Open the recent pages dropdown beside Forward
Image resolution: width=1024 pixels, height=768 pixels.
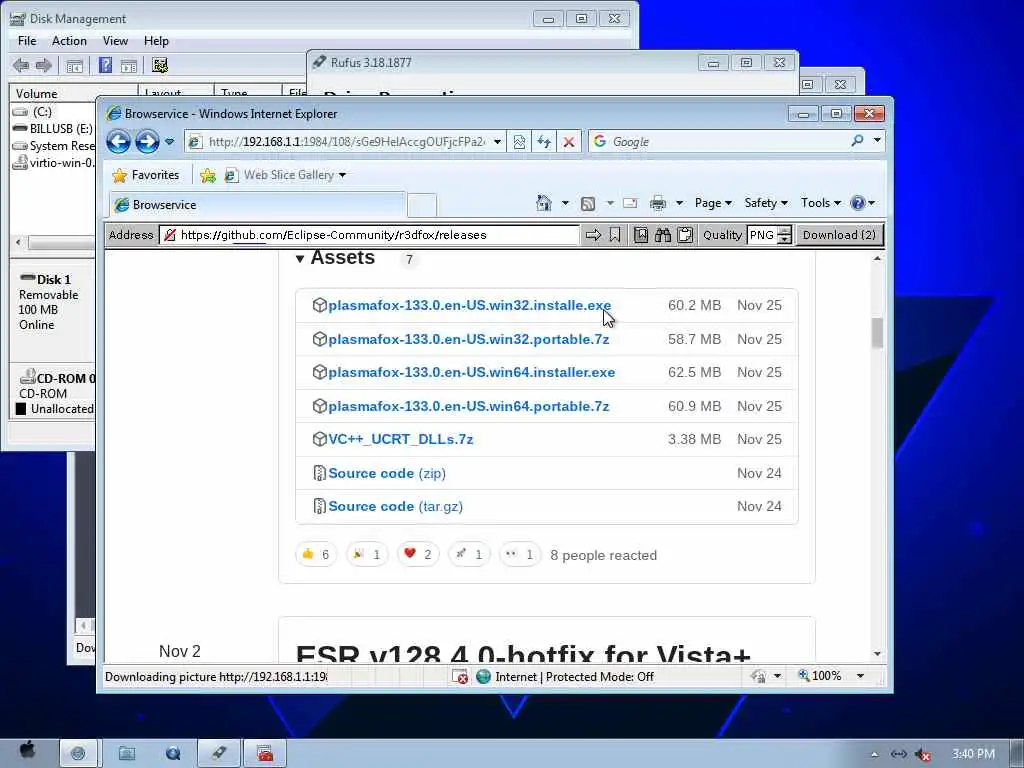click(x=169, y=141)
